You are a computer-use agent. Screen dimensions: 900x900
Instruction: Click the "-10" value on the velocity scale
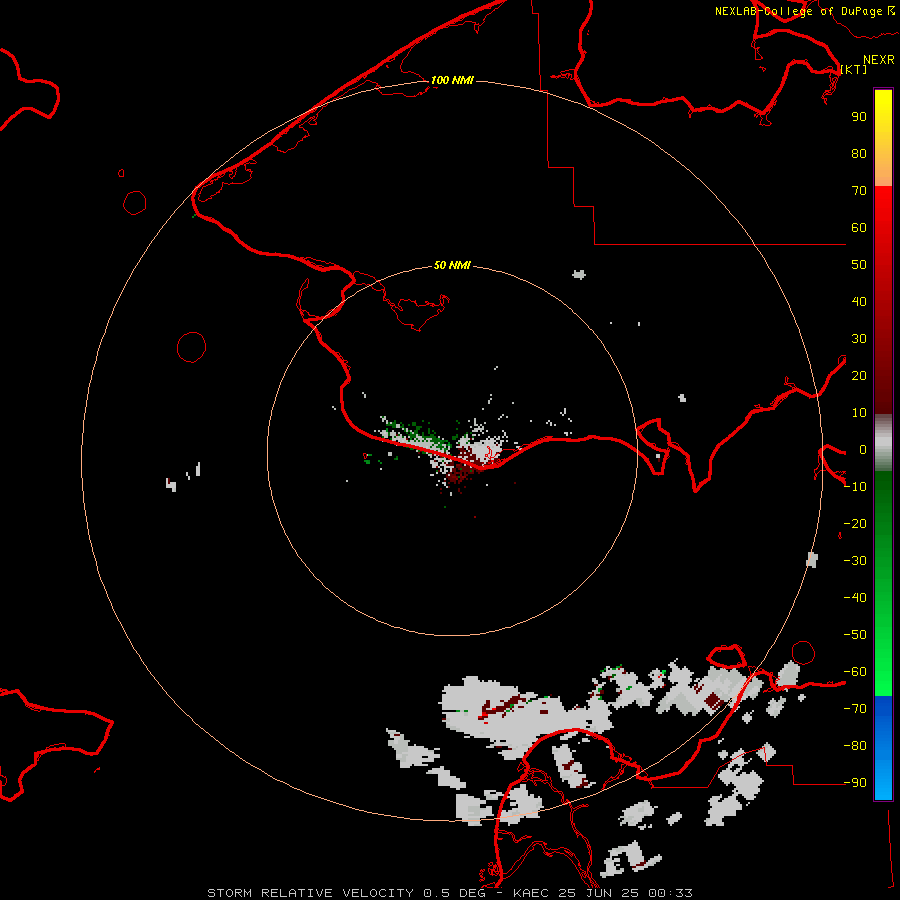[855, 487]
